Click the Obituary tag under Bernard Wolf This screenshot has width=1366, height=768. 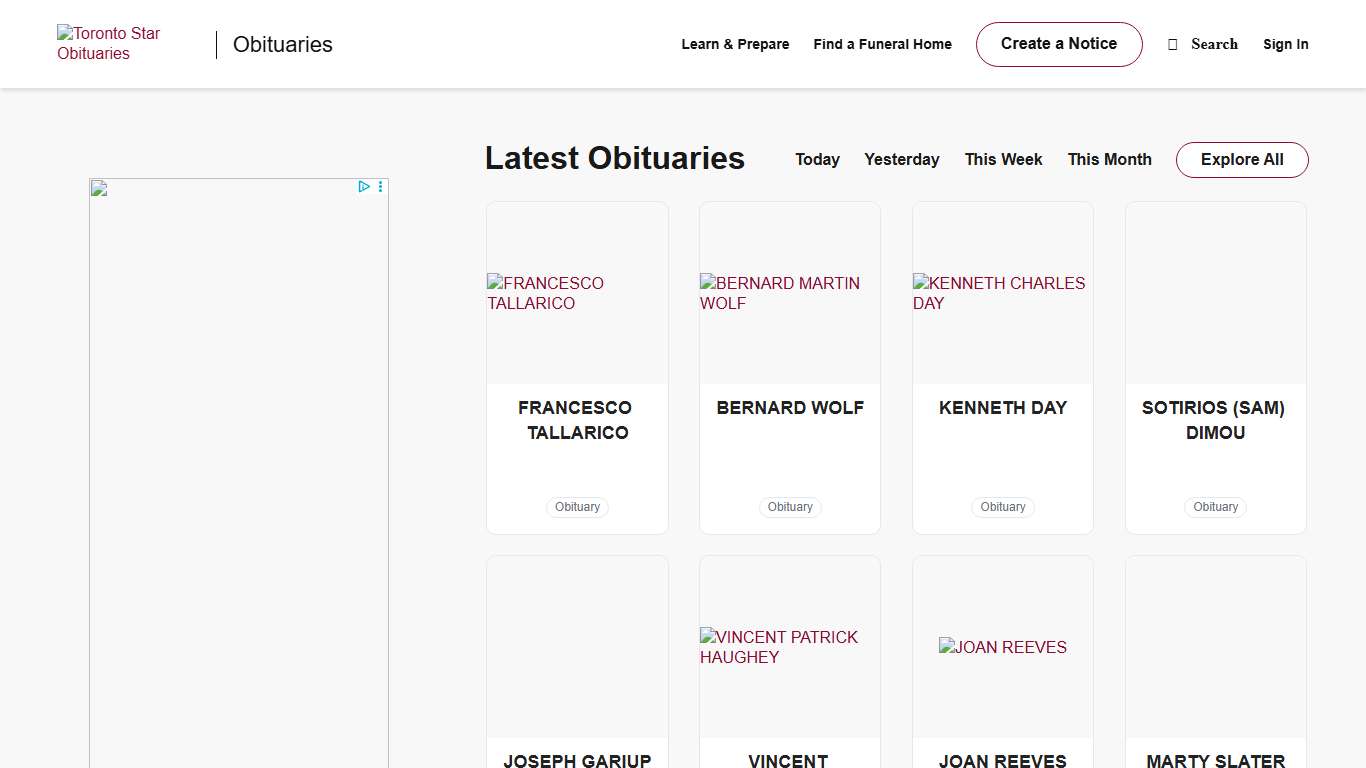click(790, 507)
